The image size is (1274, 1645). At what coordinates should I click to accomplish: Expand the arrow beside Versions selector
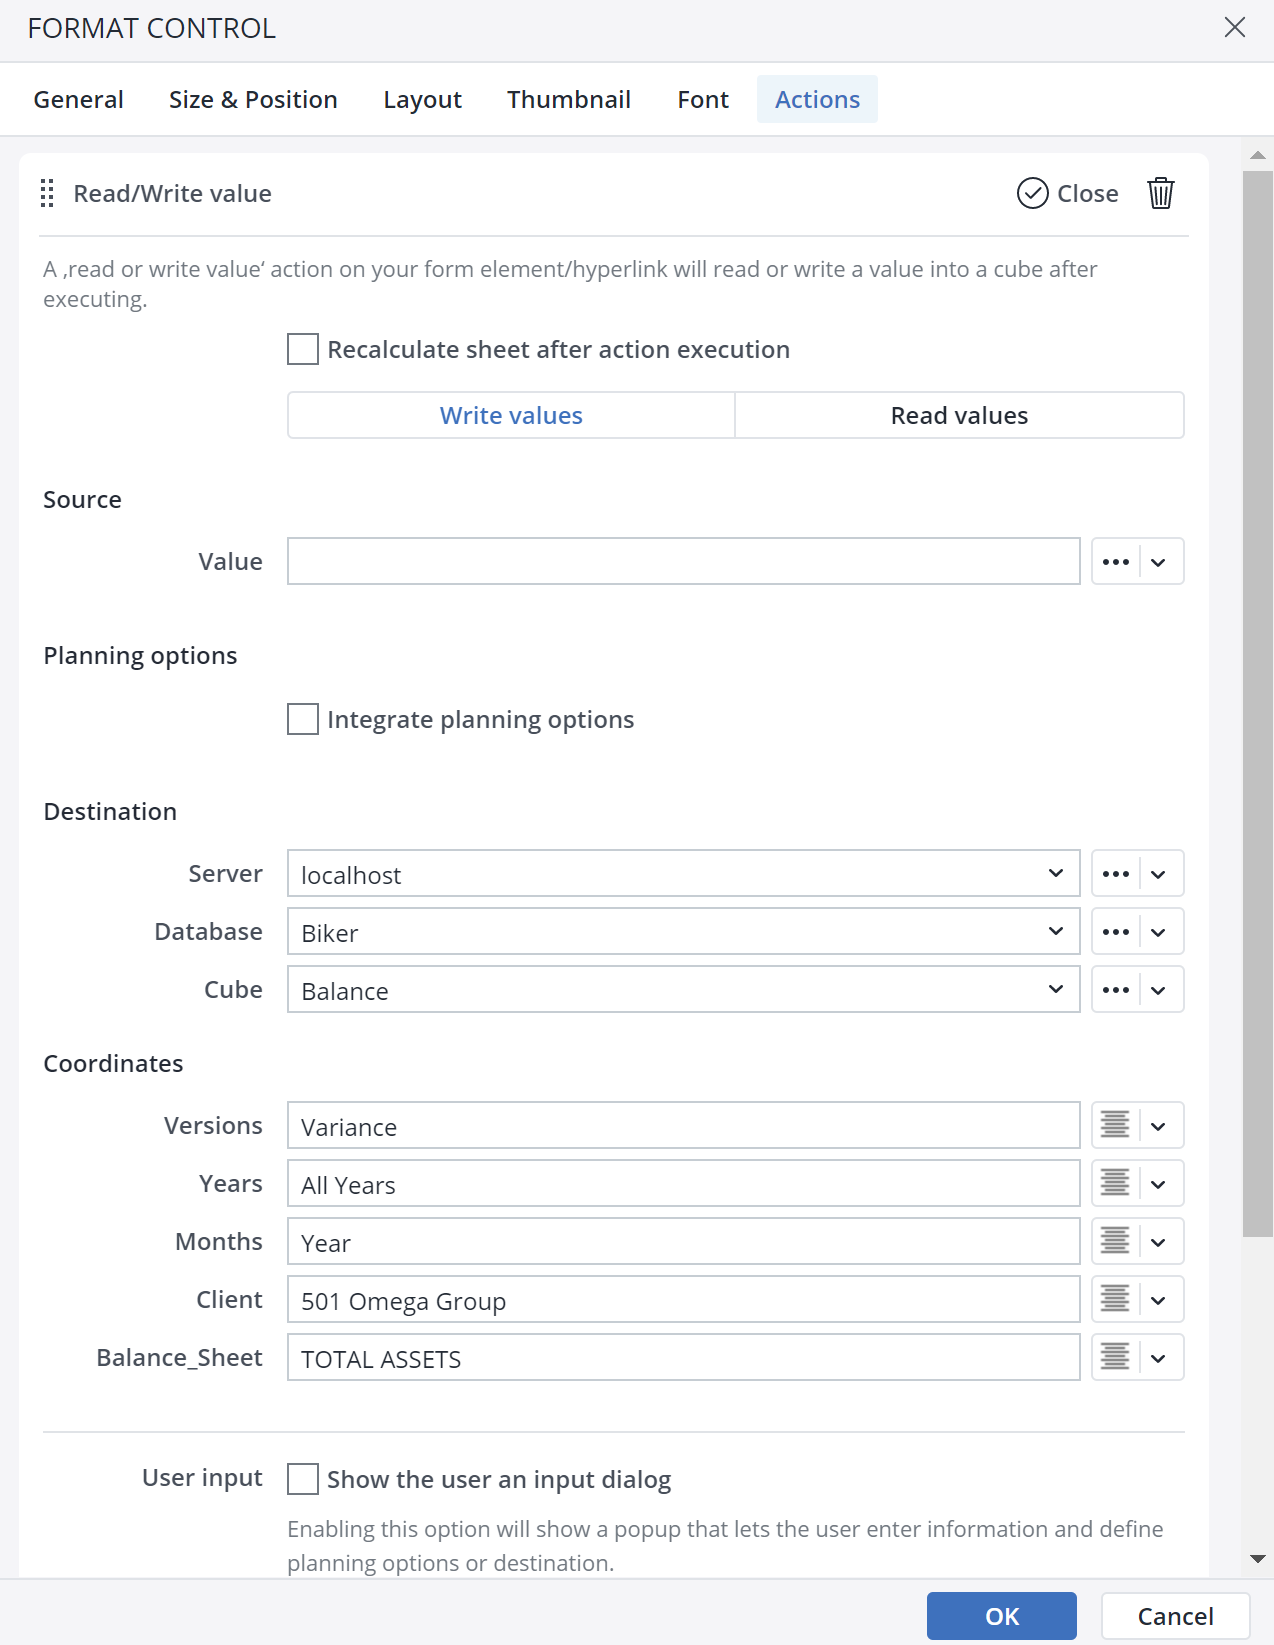click(1159, 1126)
